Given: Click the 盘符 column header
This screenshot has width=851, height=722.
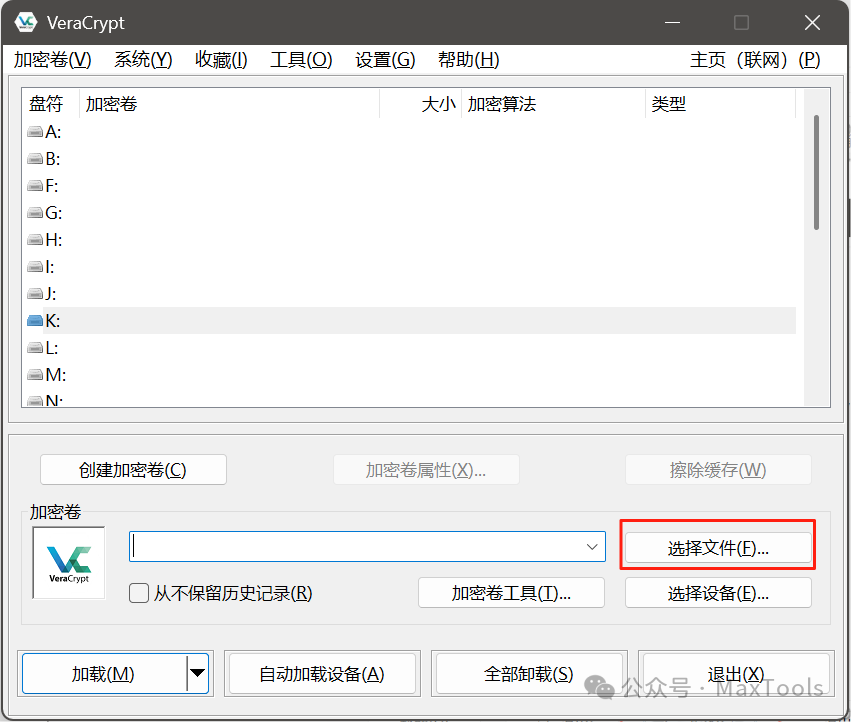Looking at the screenshot, I should point(50,103).
